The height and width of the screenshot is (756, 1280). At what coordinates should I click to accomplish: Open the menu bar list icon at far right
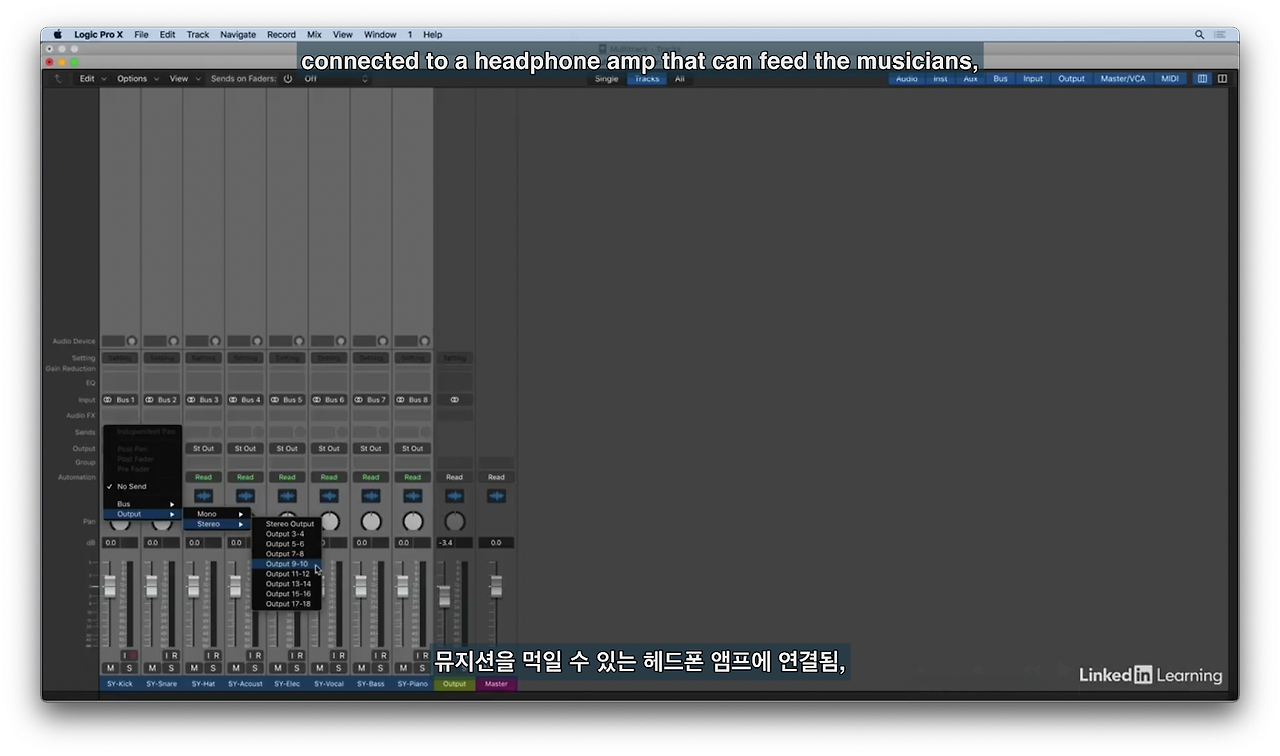[x=1222, y=34]
